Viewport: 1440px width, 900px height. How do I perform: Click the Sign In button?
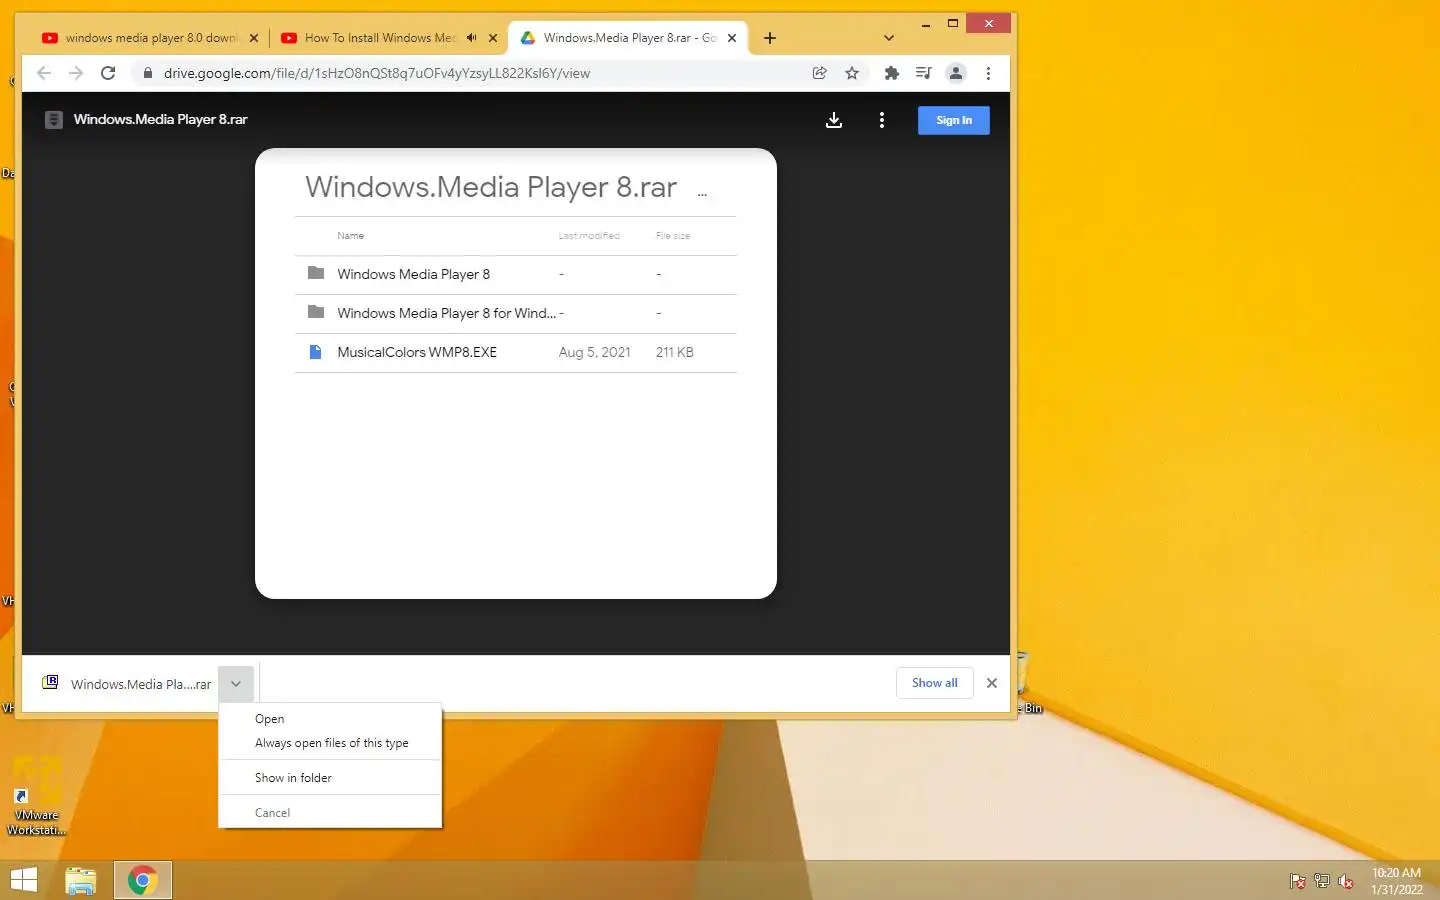click(x=954, y=120)
